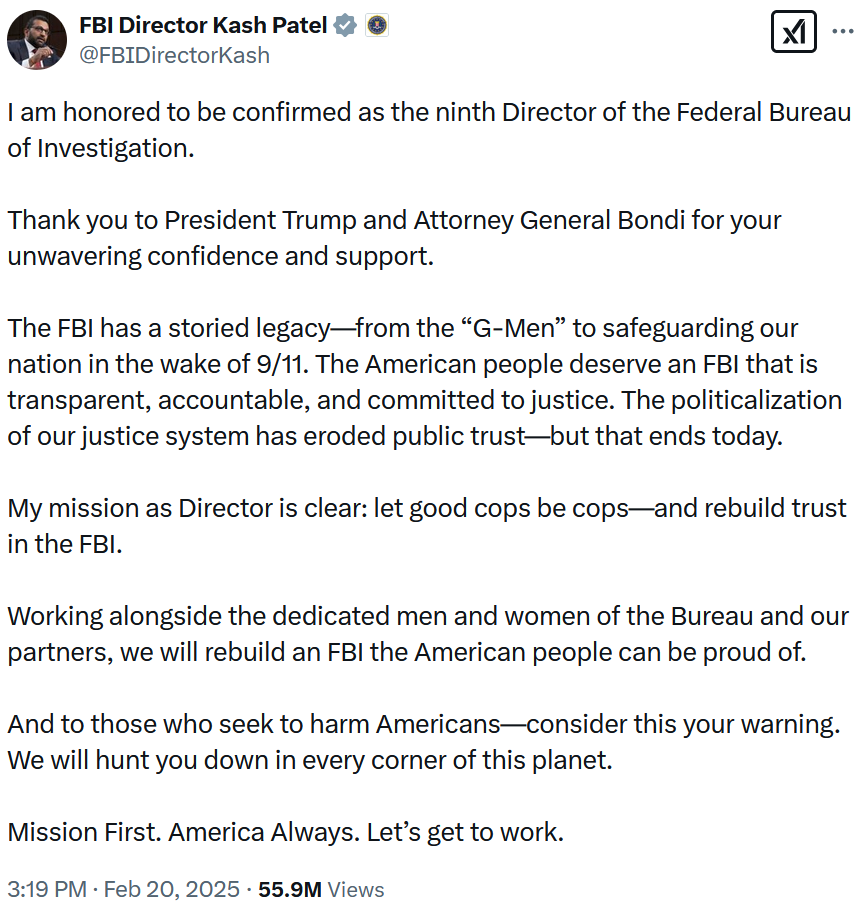
Task: Open Kash Patel's profile picture avatar
Action: 37,40
